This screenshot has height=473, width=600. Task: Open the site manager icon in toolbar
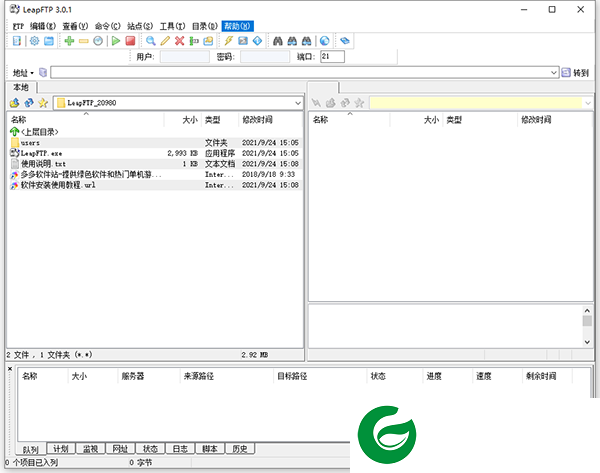(17, 41)
